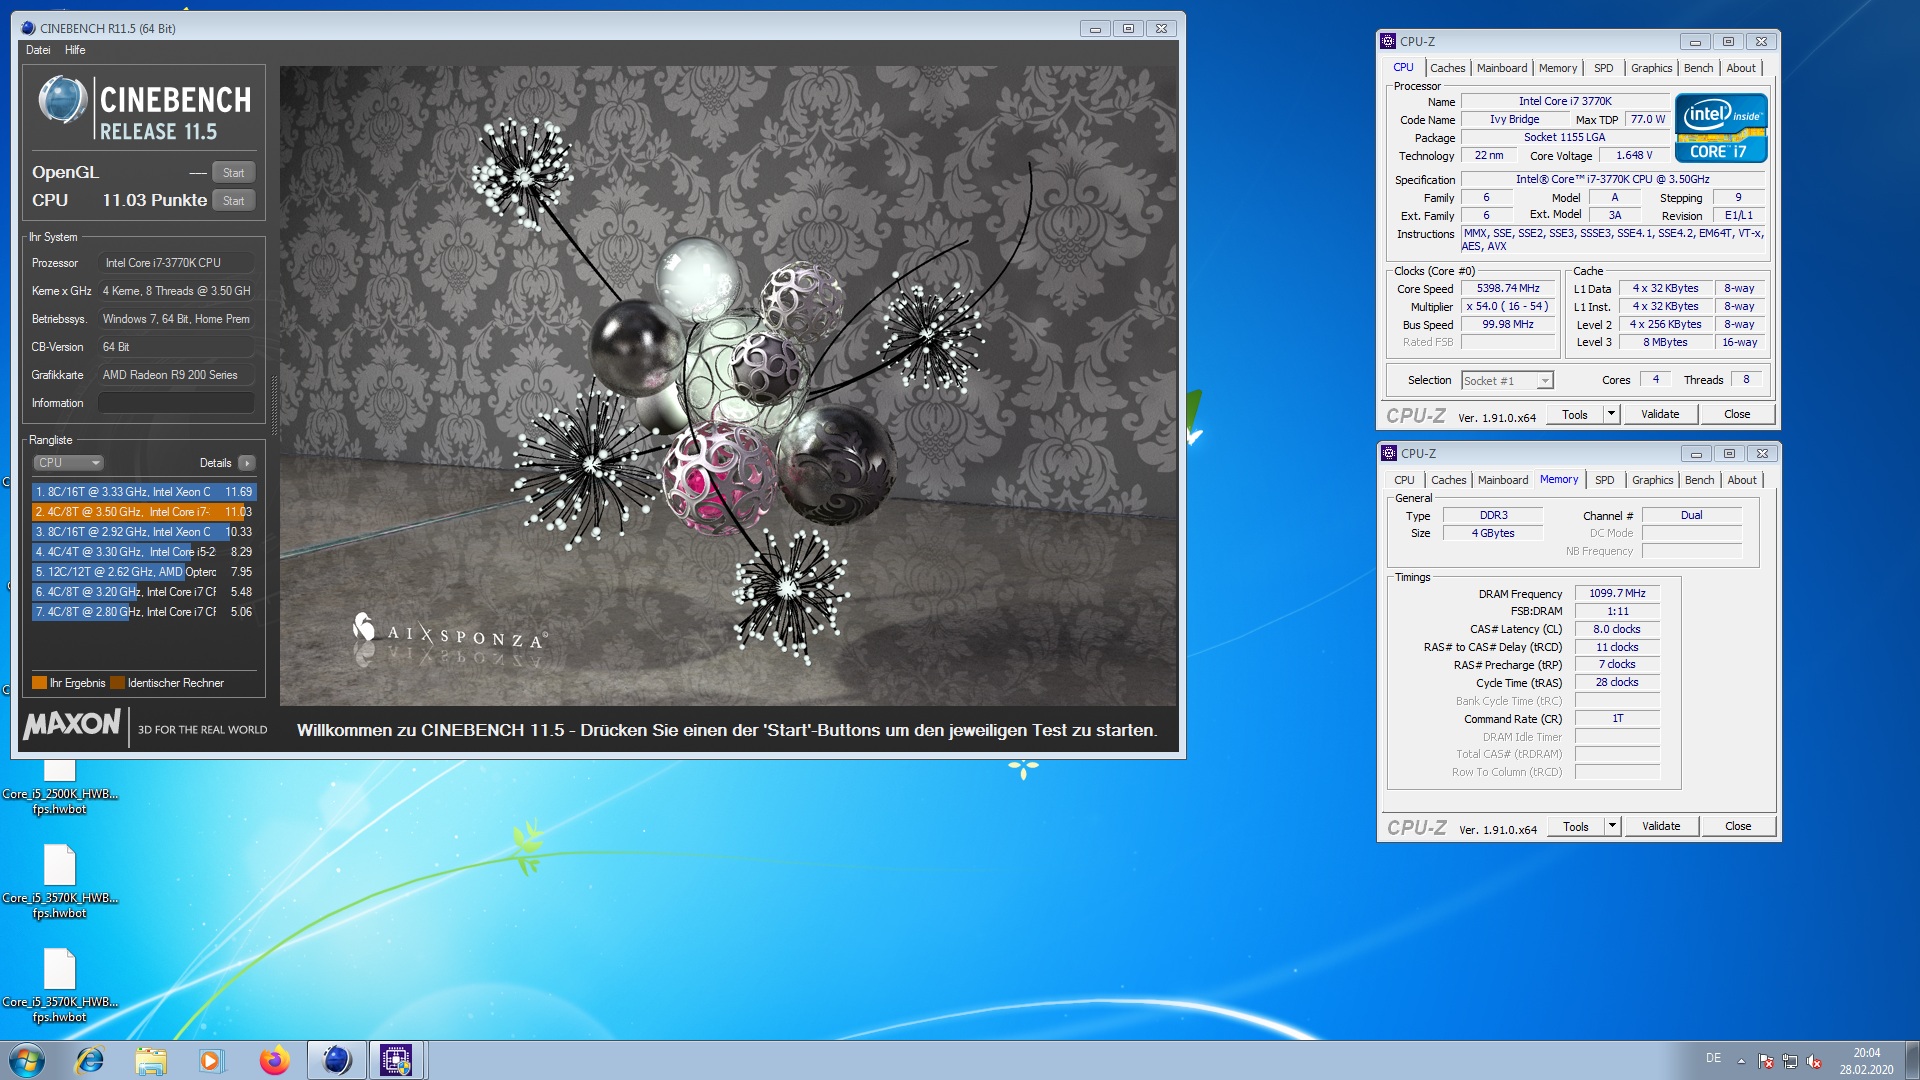Switch to SPD tab in upper CPU-Z
The image size is (1920, 1080).
click(x=1604, y=68)
